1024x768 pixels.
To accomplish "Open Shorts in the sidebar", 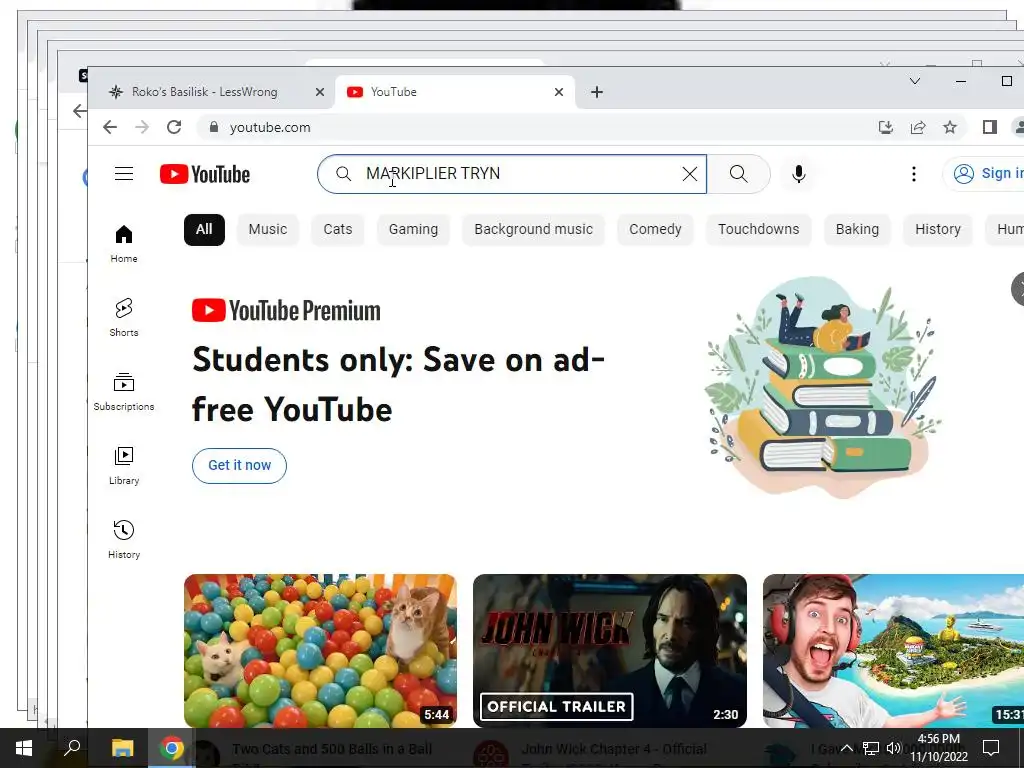I will 123,317.
